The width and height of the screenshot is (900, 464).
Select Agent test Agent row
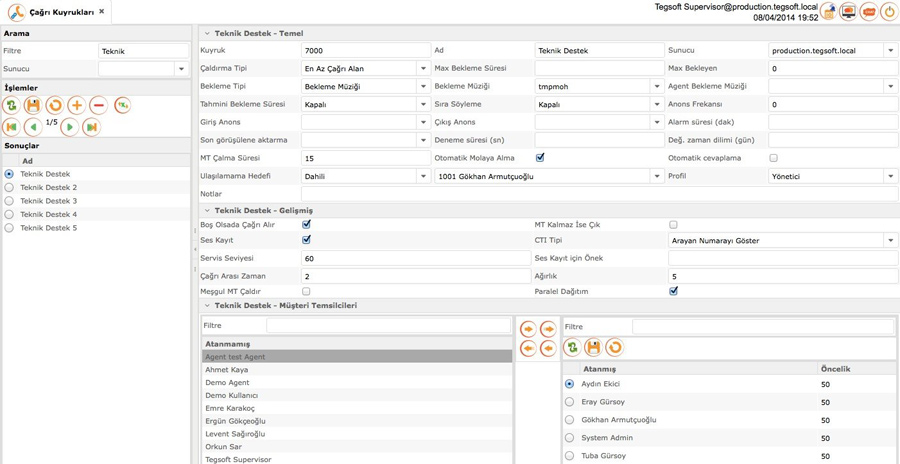pos(356,357)
